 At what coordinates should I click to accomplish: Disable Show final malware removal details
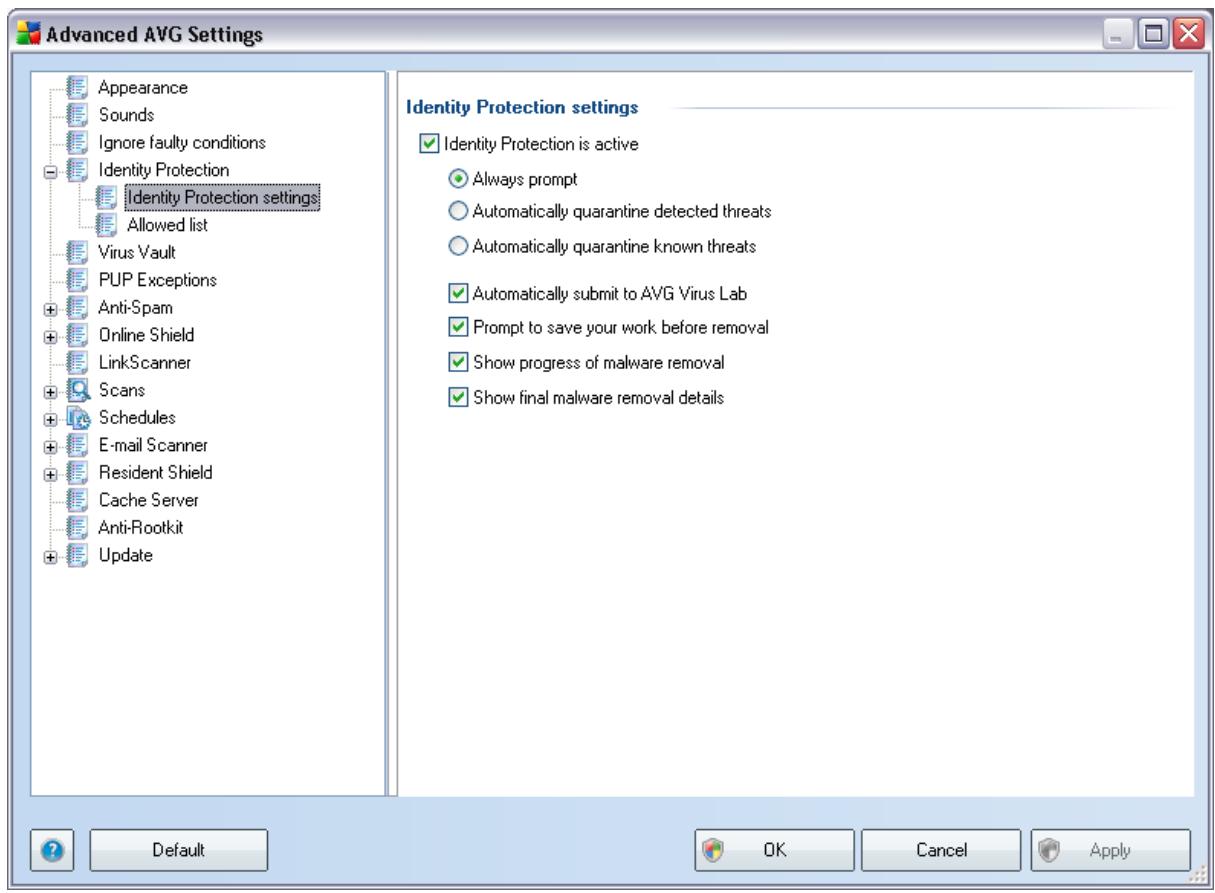pyautogui.click(x=457, y=397)
